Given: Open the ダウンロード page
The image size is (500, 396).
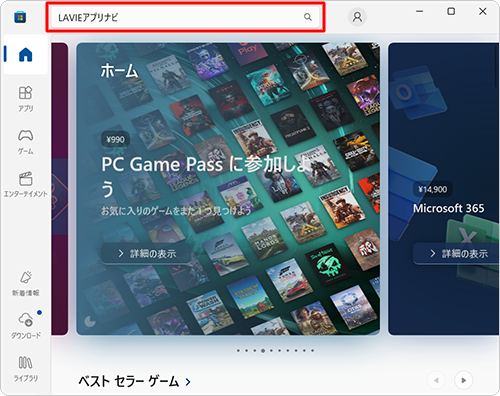Looking at the screenshot, I should coord(26,326).
